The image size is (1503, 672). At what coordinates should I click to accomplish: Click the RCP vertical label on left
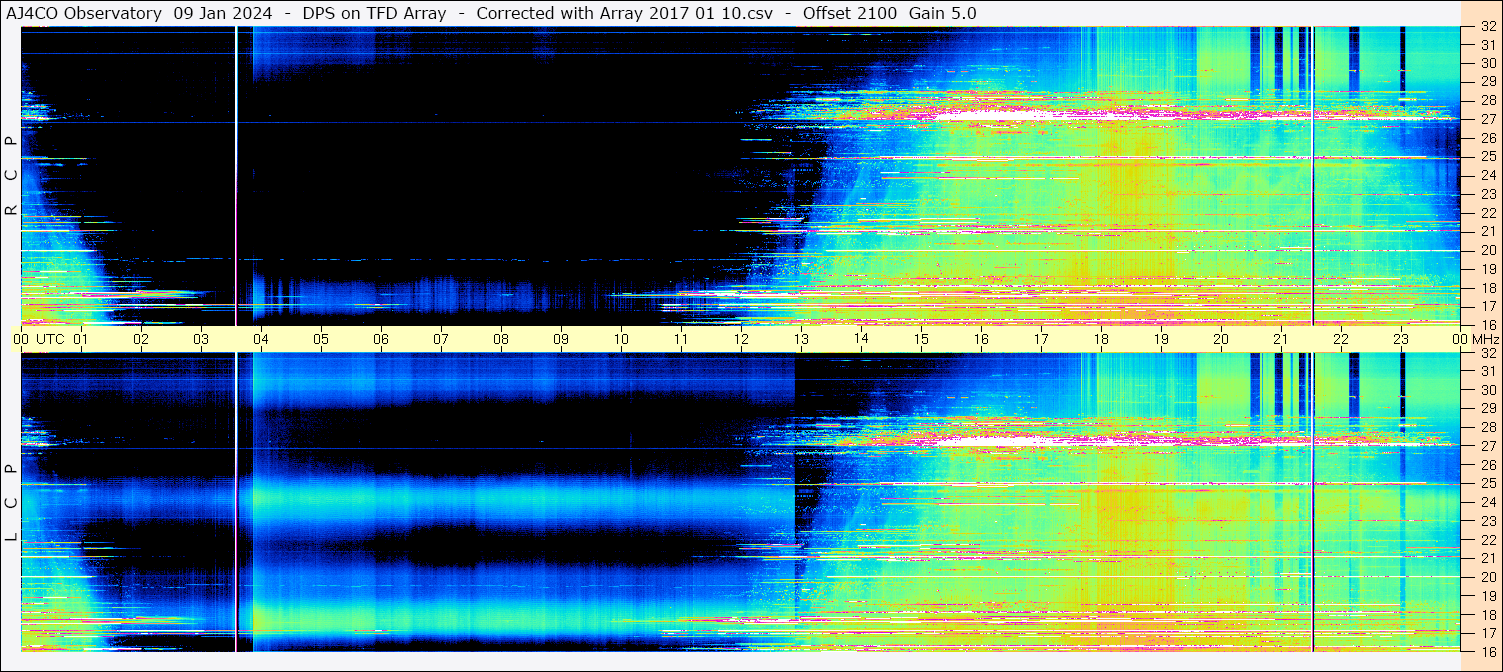point(11,175)
